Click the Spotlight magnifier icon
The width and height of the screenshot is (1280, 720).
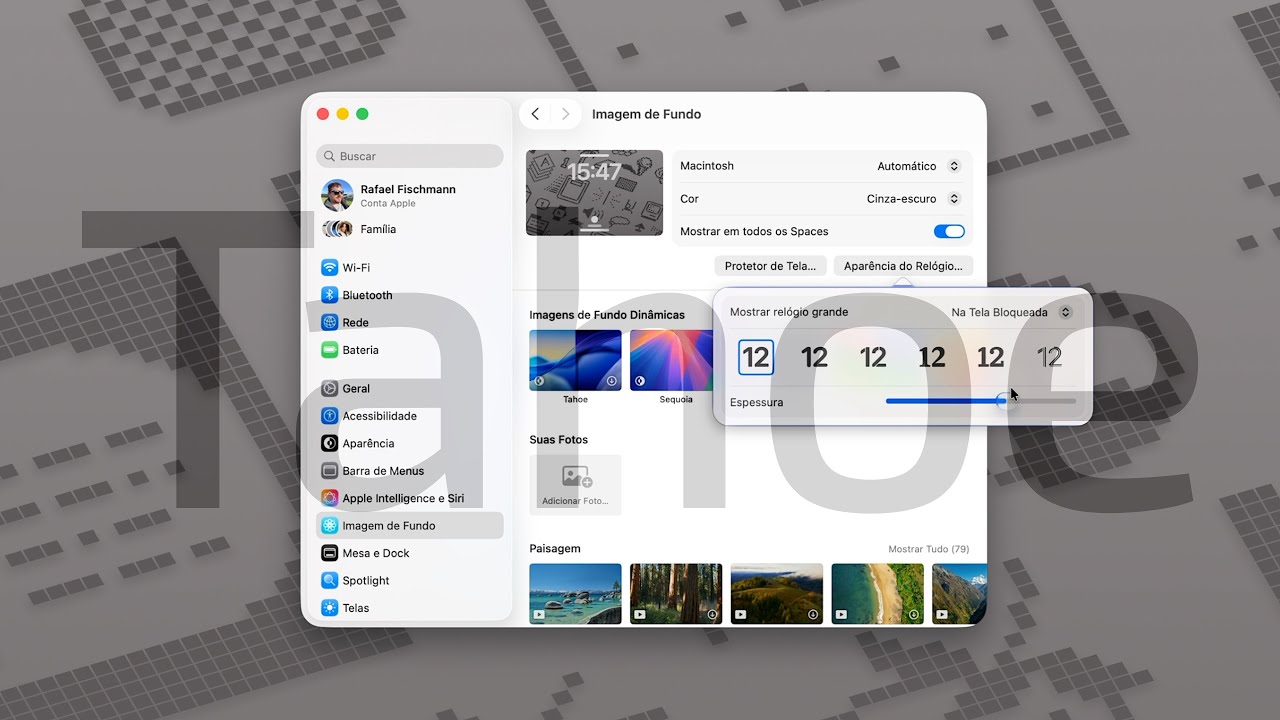(329, 580)
